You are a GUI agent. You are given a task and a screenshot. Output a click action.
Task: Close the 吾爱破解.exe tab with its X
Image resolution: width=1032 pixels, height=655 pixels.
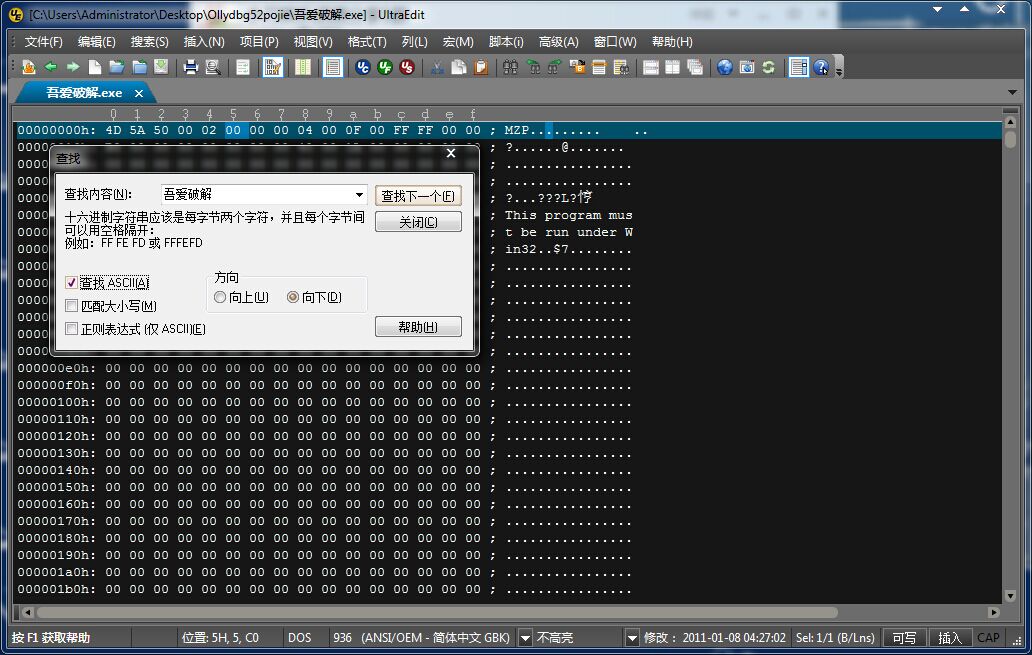click(139, 93)
